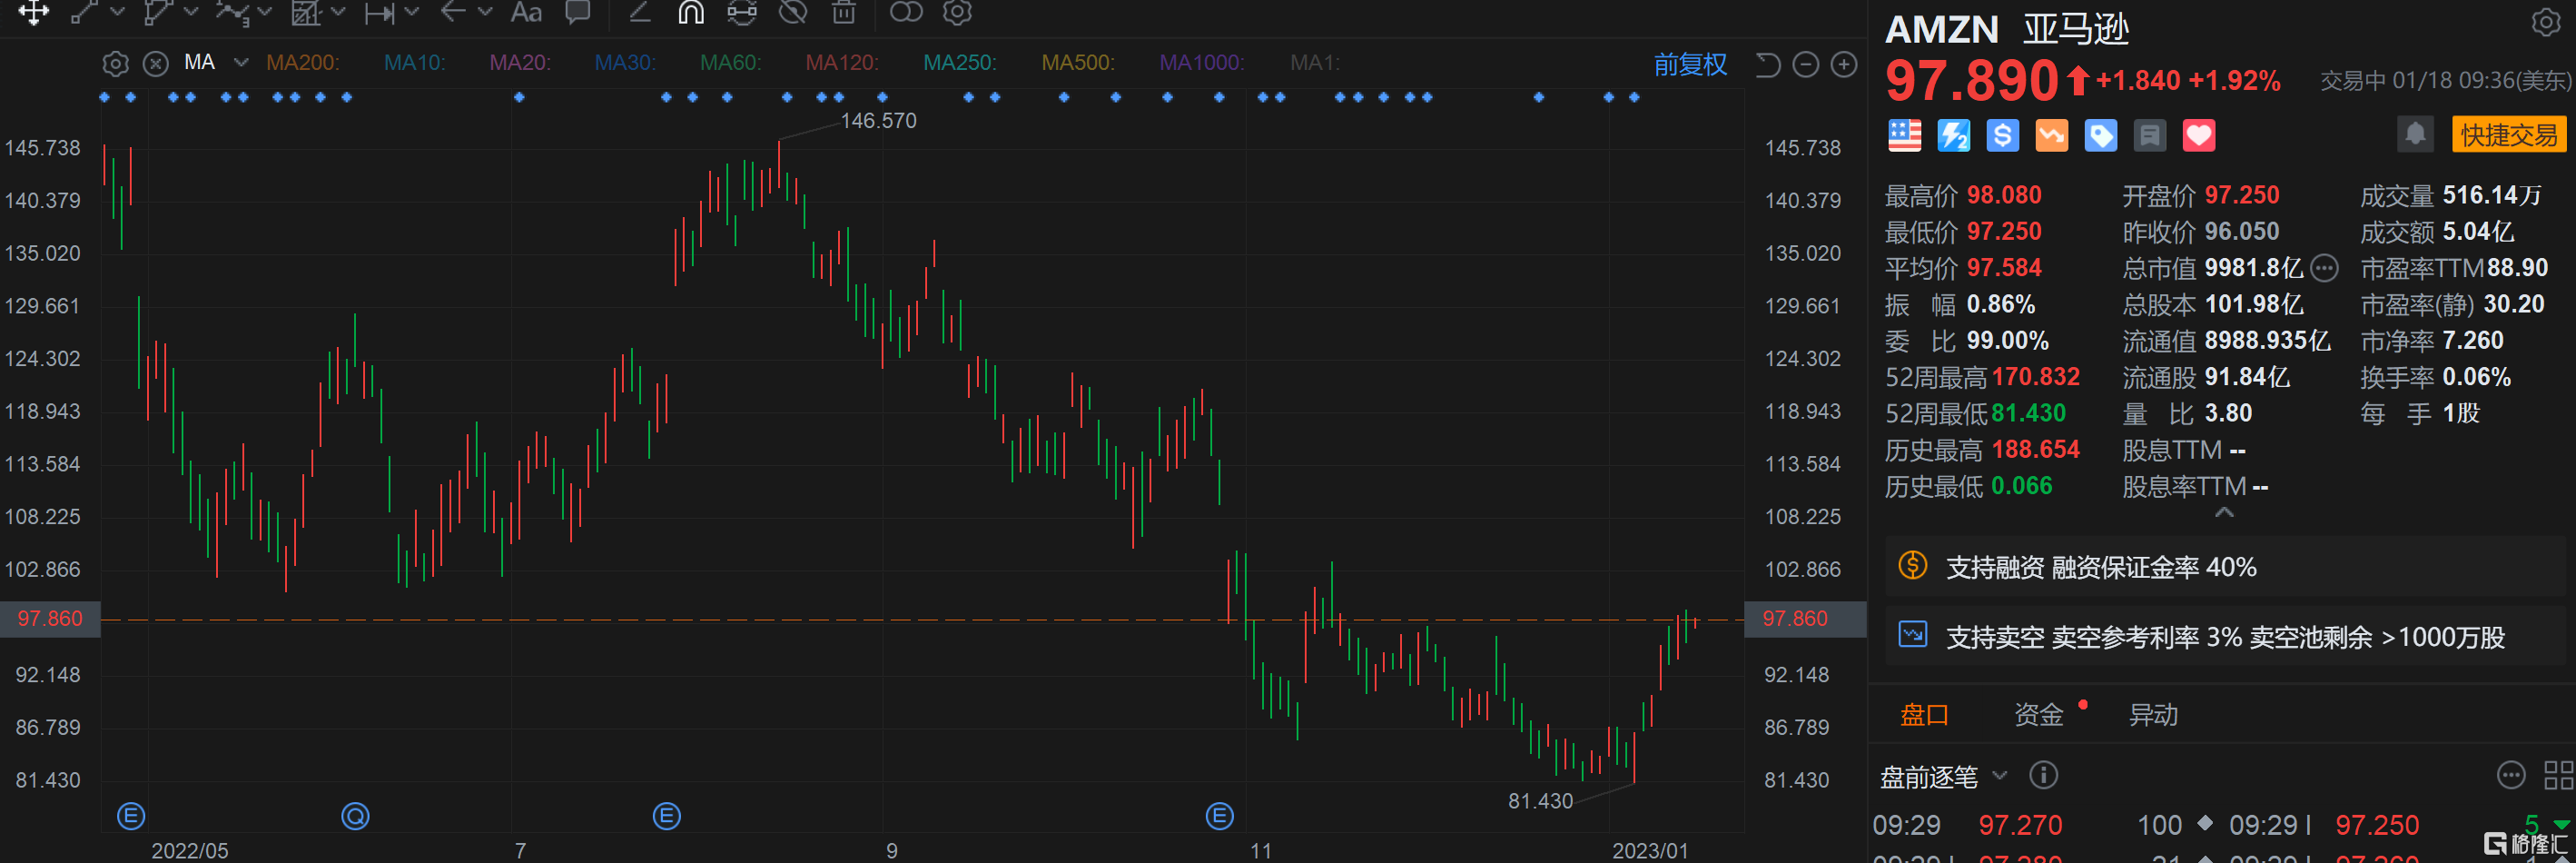
Task: Reset chart view with the undo arrow
Action: pyautogui.click(x=1767, y=65)
